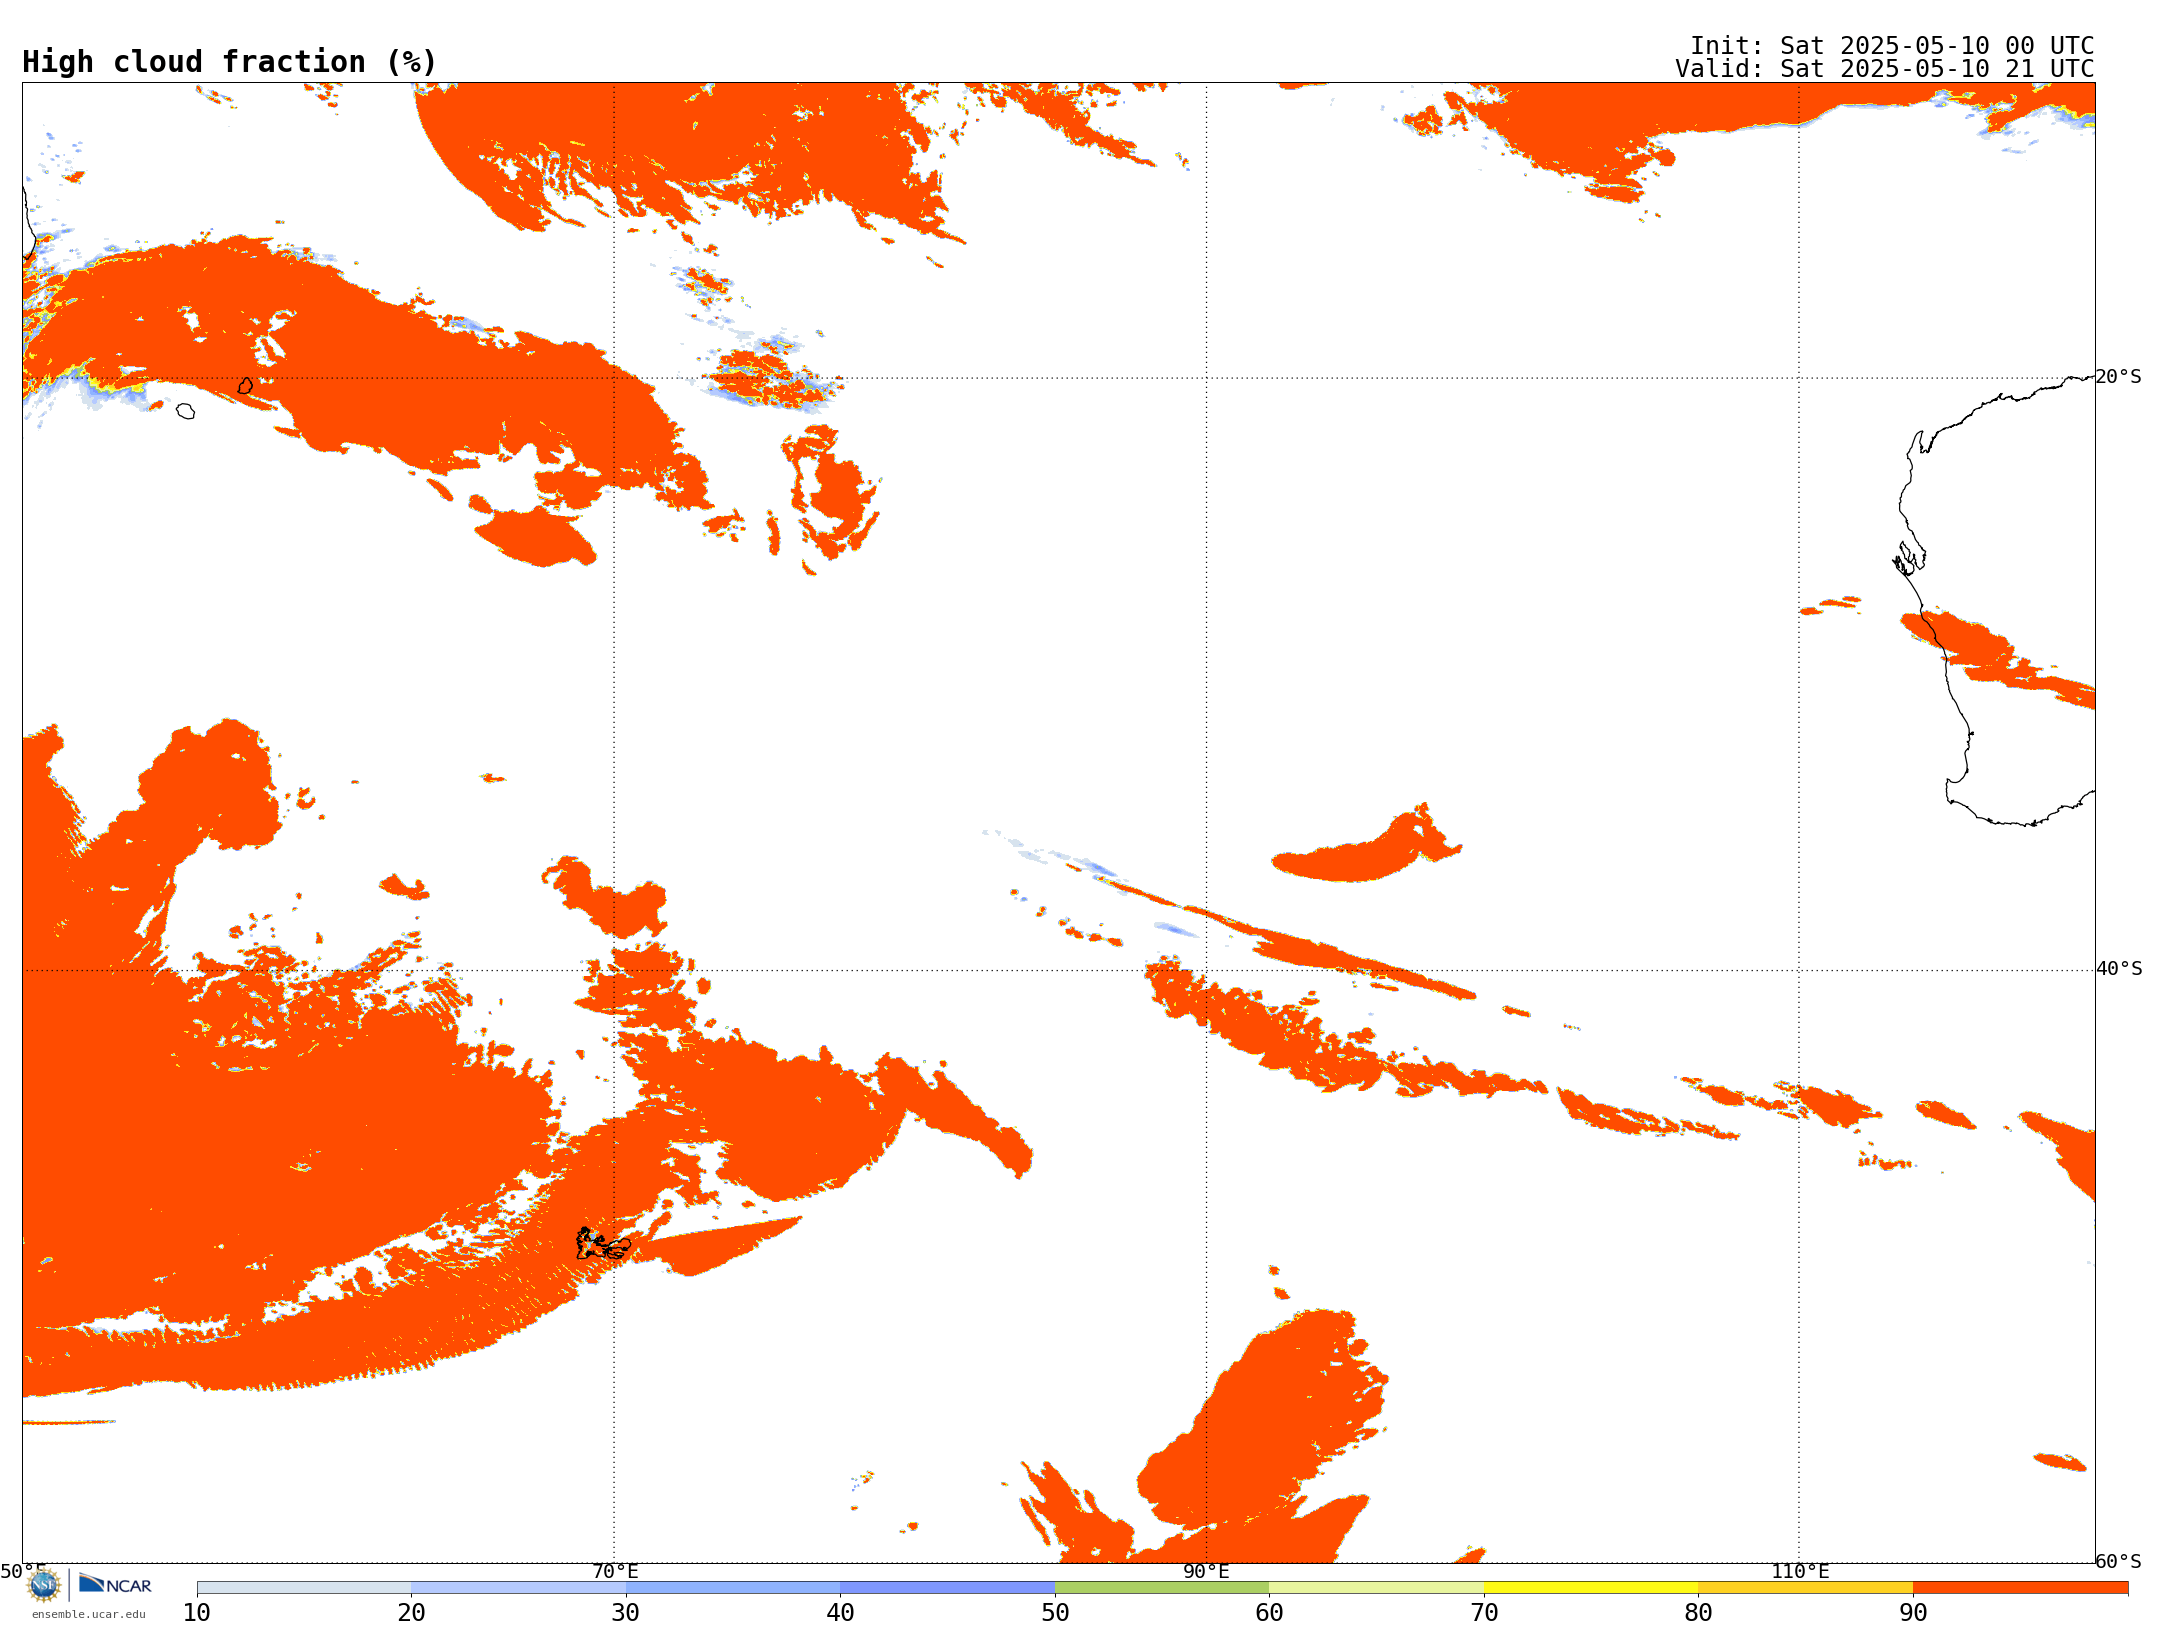Click the 60°S latitude label
Image resolution: width=2160 pixels, height=1626 pixels.
[x=2119, y=1561]
